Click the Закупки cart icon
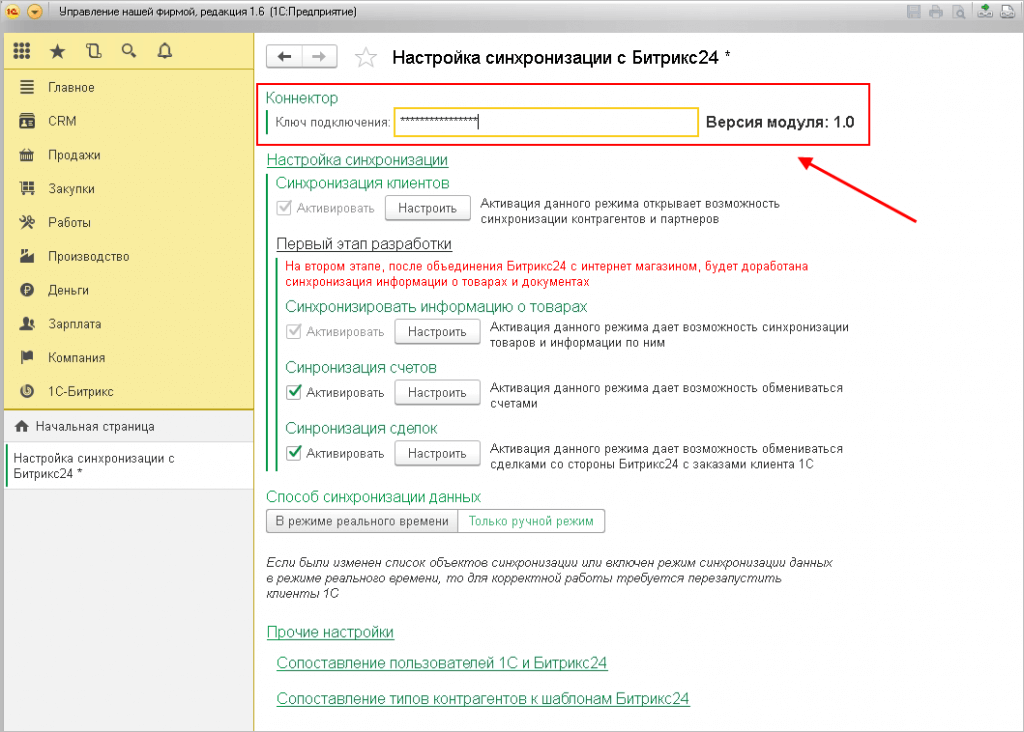This screenshot has width=1024, height=732. [27, 188]
